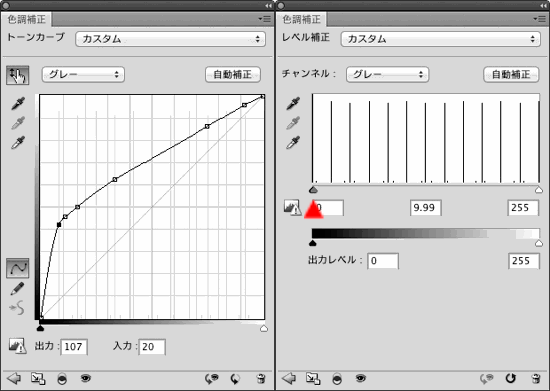The width and height of the screenshot is (550, 391).
Task: Delete the Curves adjustment layer
Action: coord(261,379)
